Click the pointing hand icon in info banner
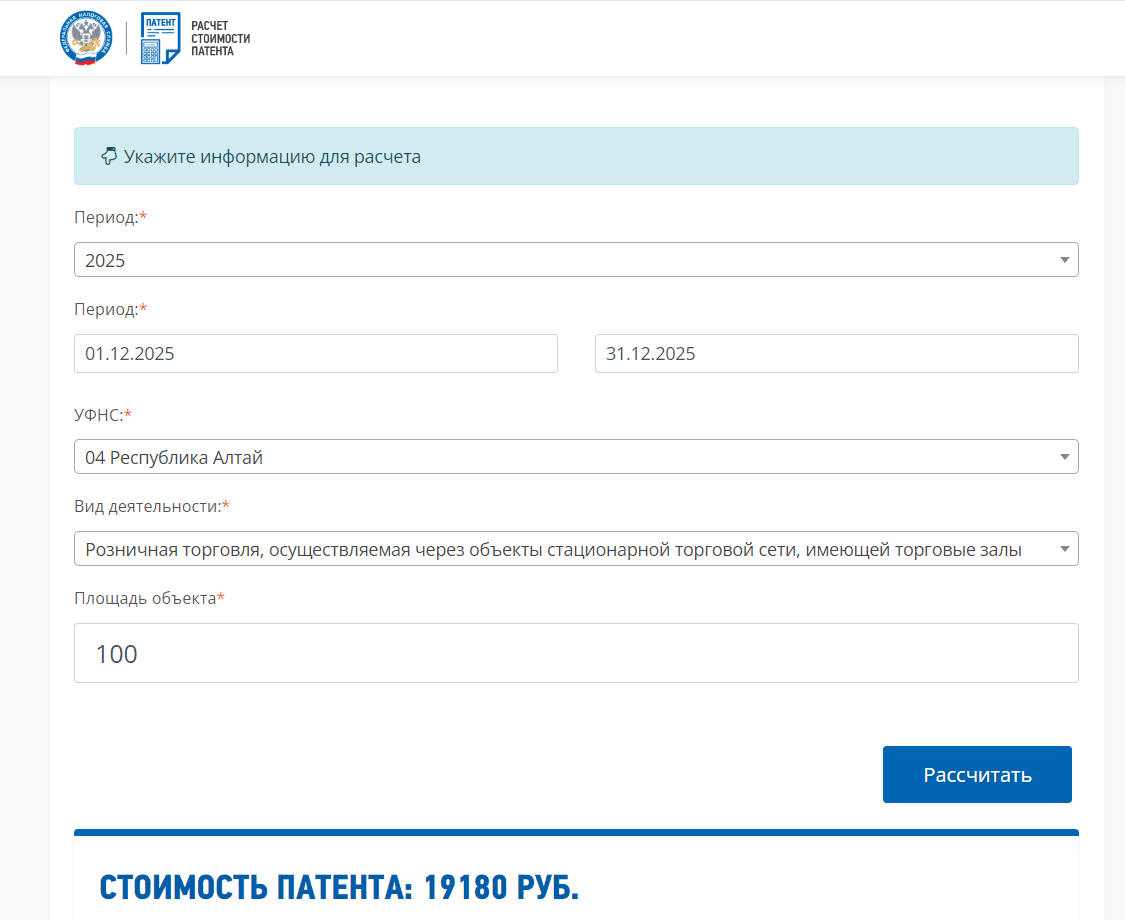 (109, 156)
